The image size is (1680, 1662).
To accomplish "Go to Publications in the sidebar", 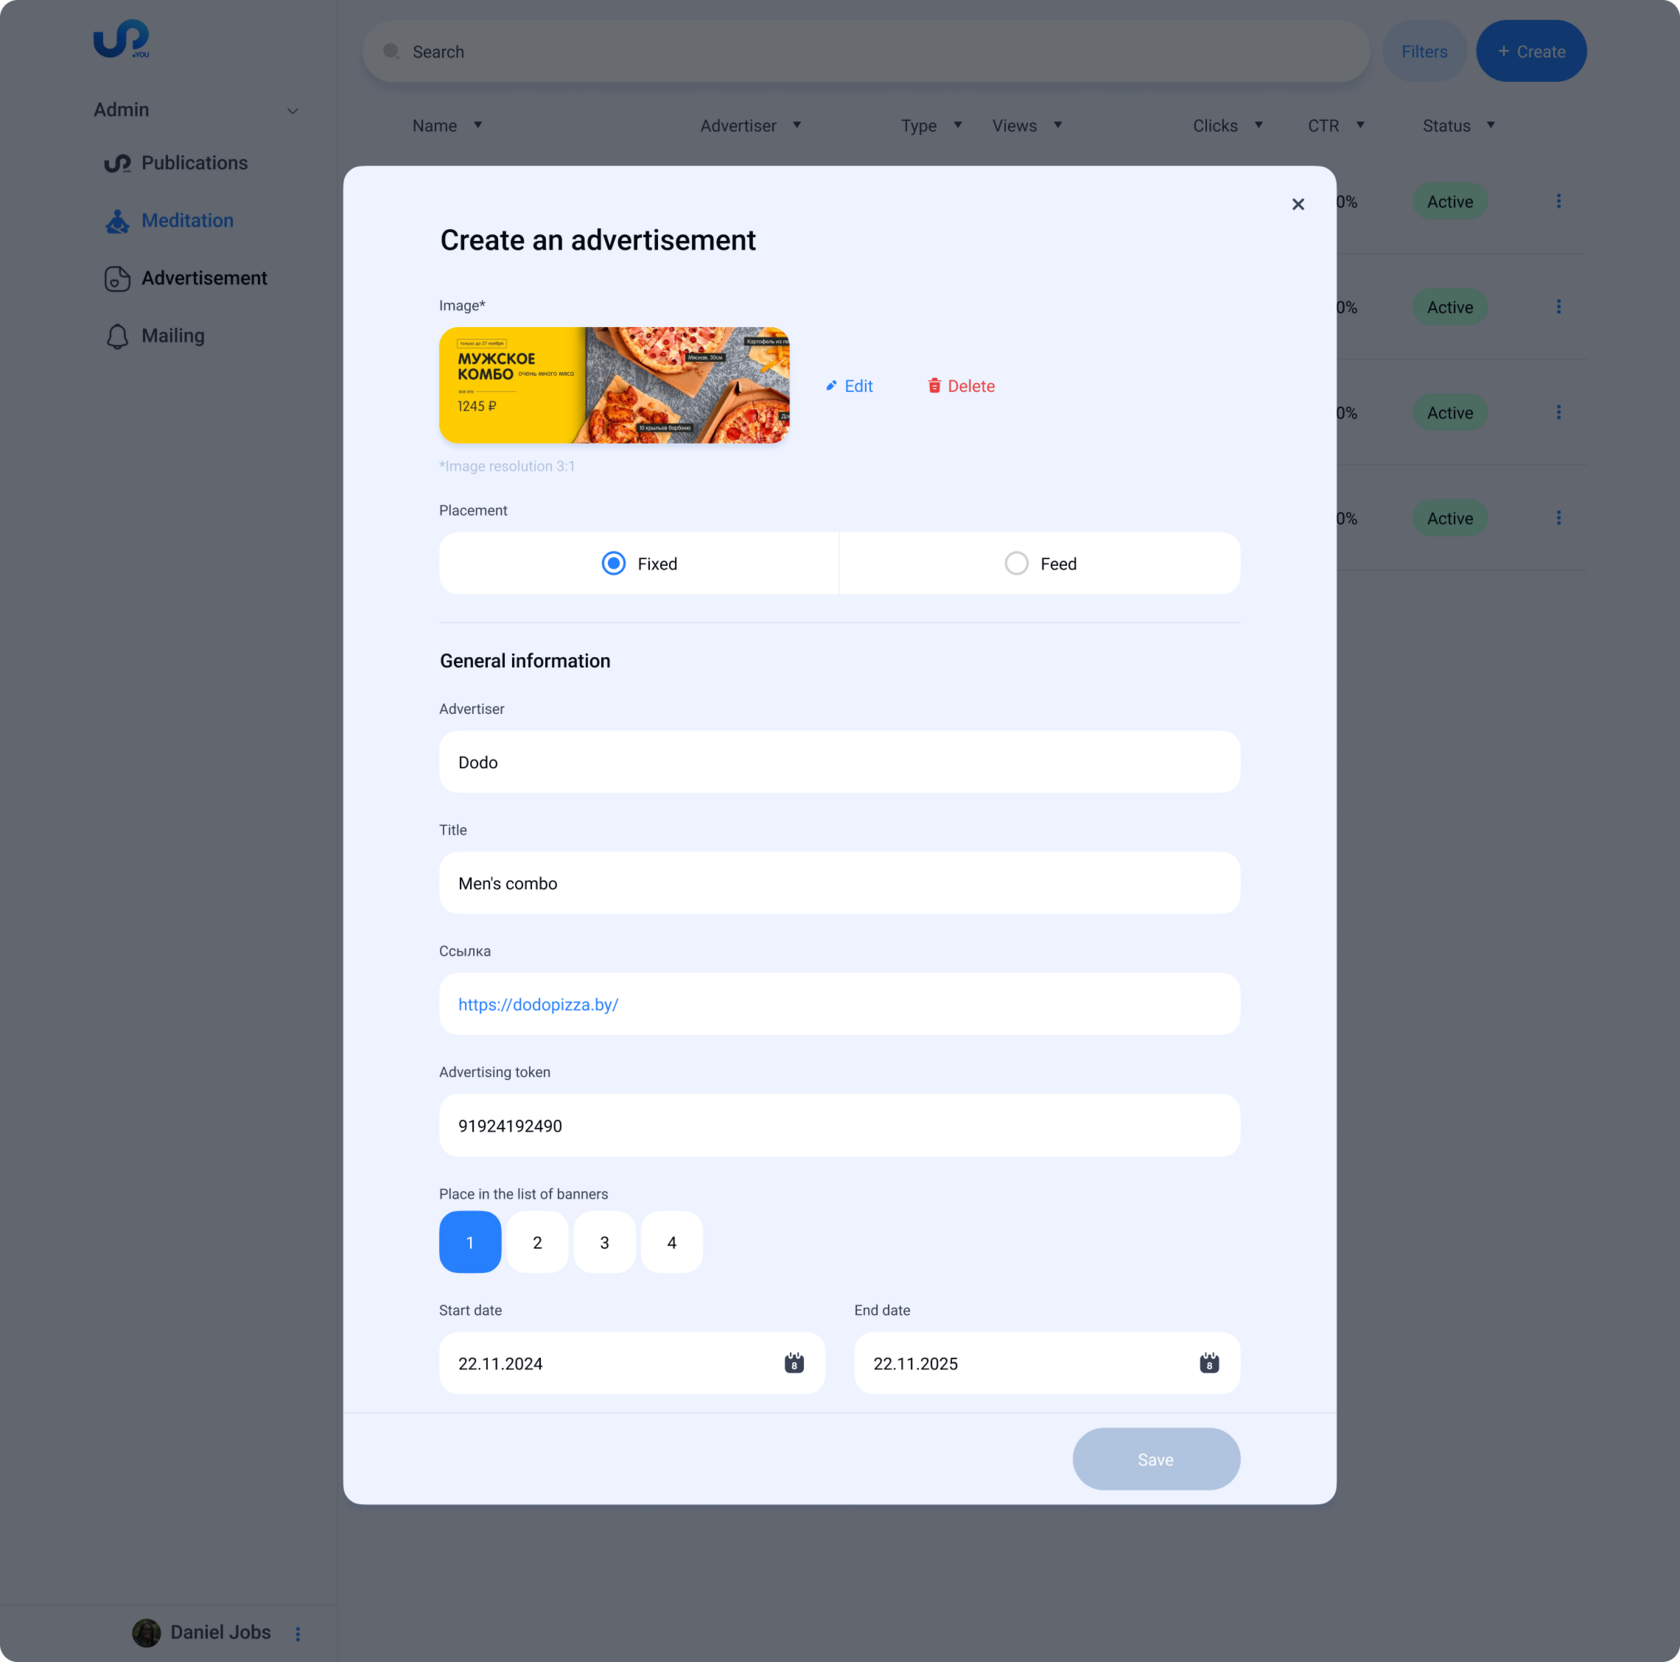I will (x=194, y=163).
